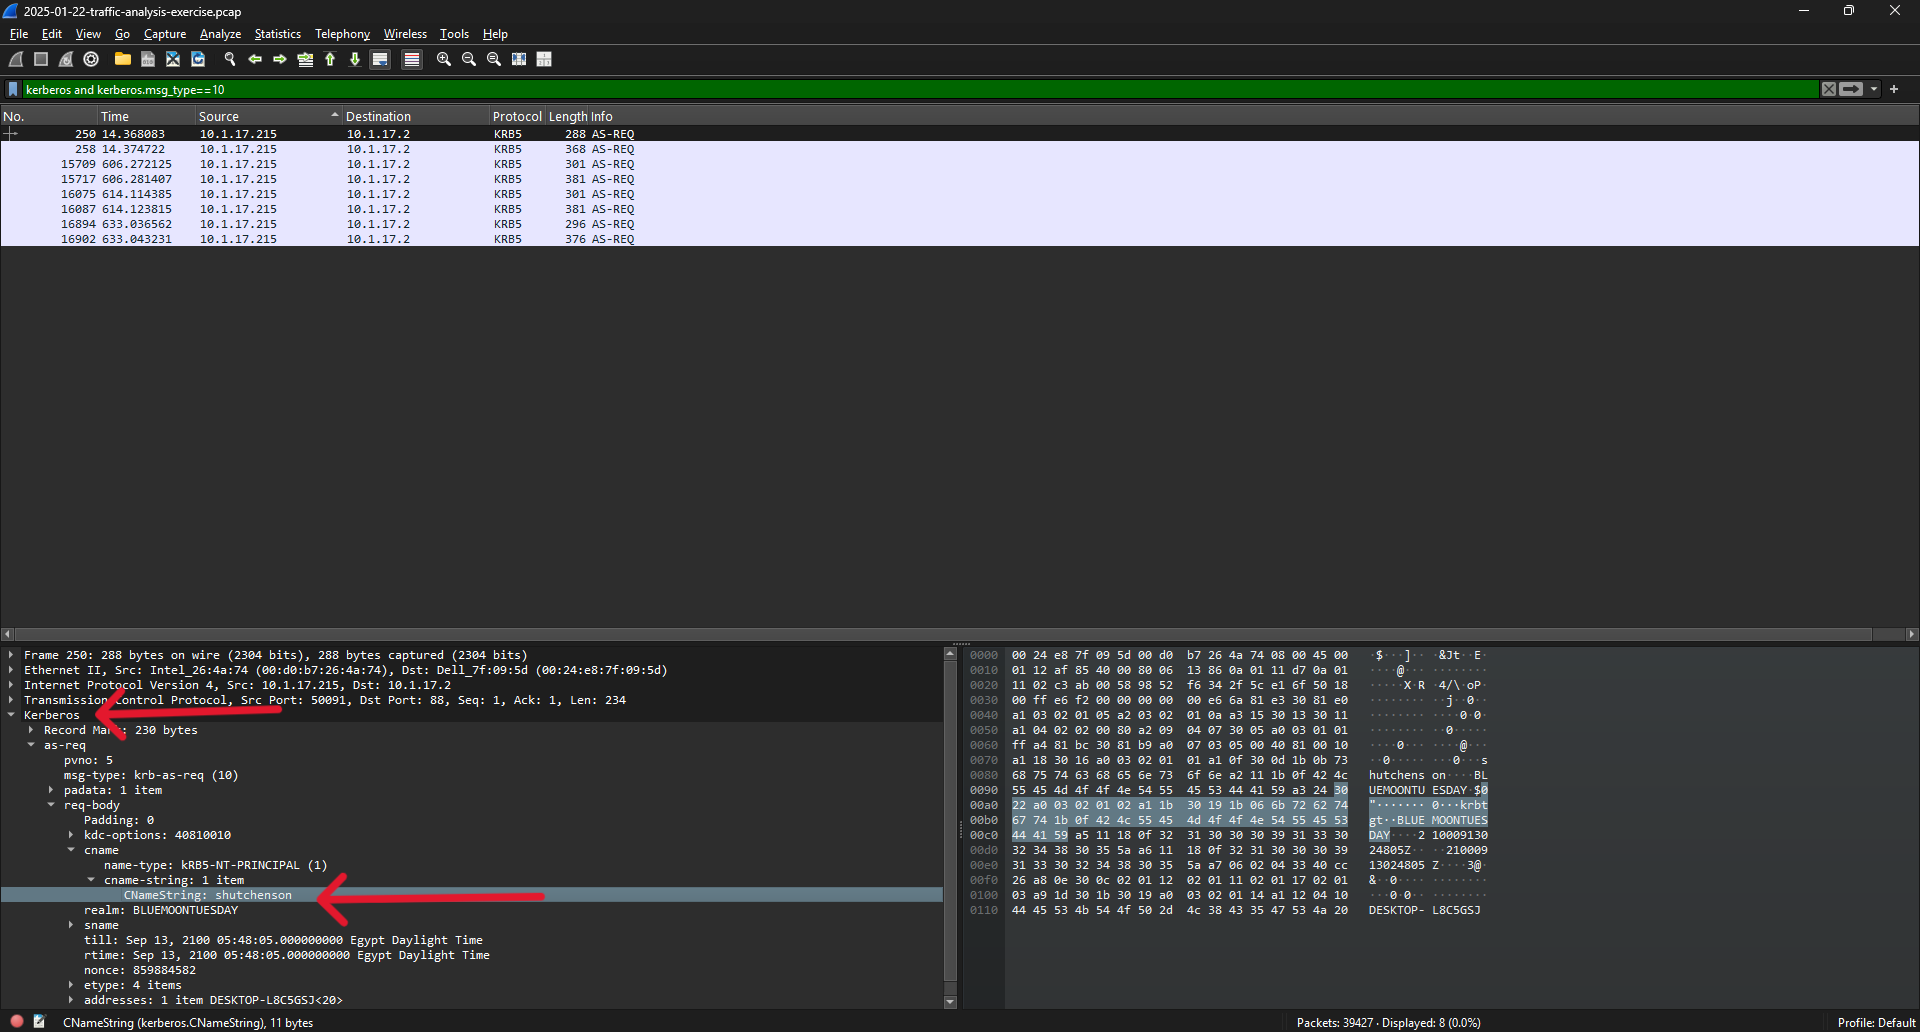
Task: Collapse the Kerberos protocol tree
Action: click(11, 714)
